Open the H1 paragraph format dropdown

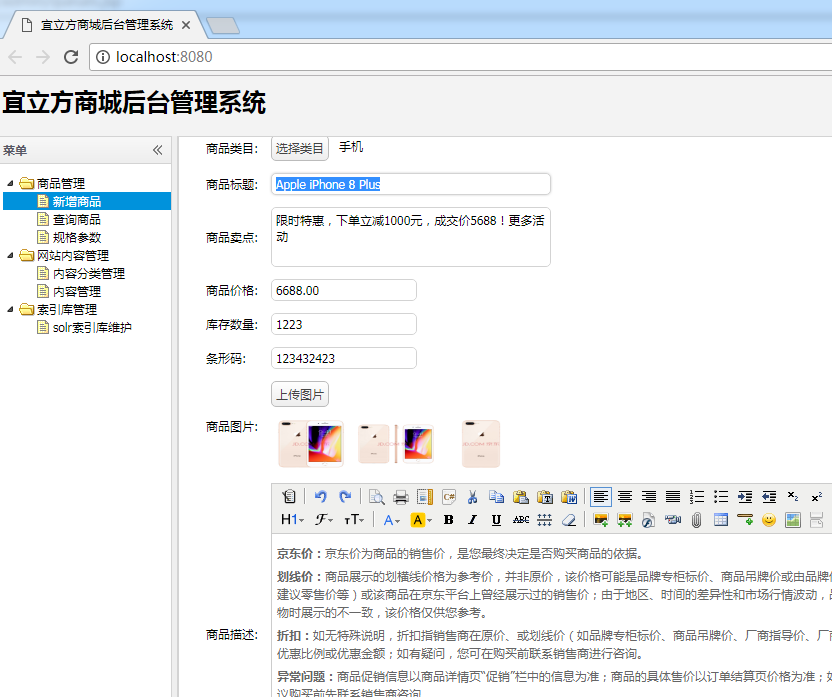click(292, 520)
